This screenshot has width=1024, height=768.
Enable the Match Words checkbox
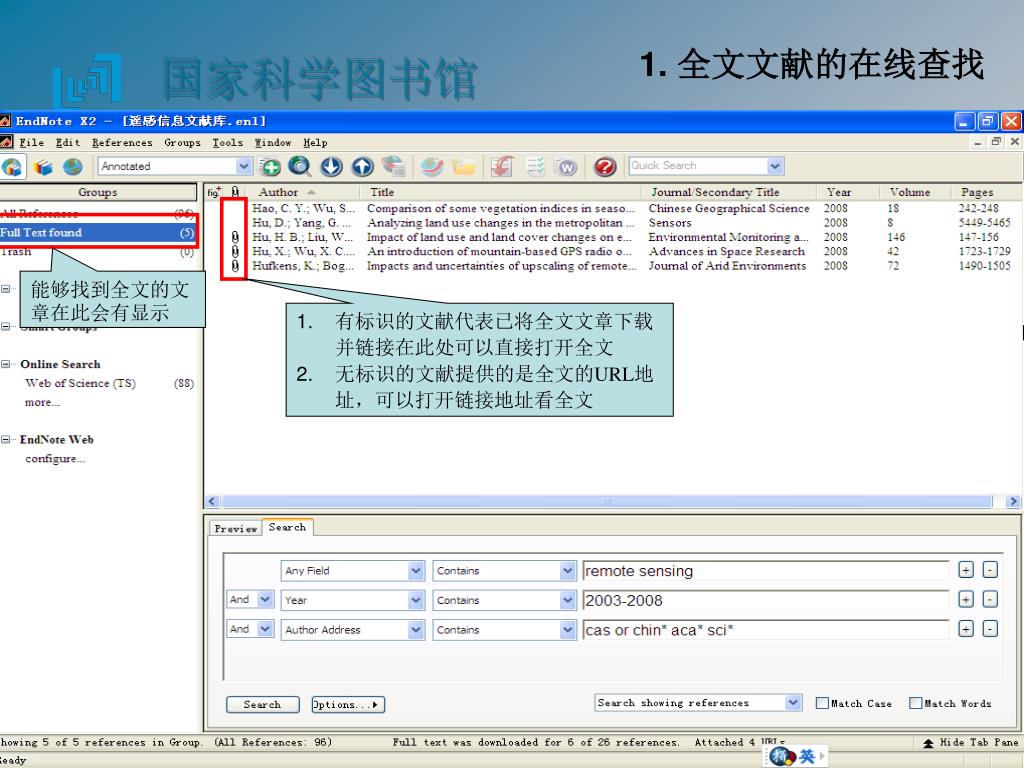pos(916,703)
